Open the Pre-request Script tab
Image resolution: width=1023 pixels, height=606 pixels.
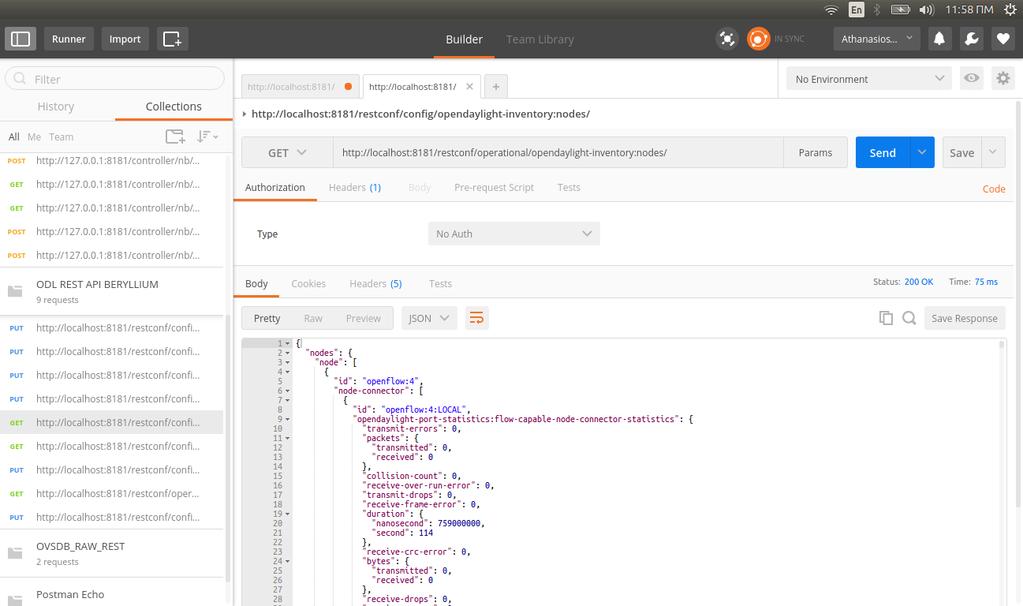494,187
